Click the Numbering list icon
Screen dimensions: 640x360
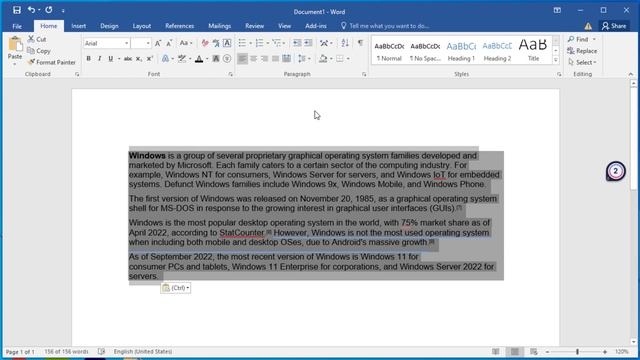click(259, 43)
